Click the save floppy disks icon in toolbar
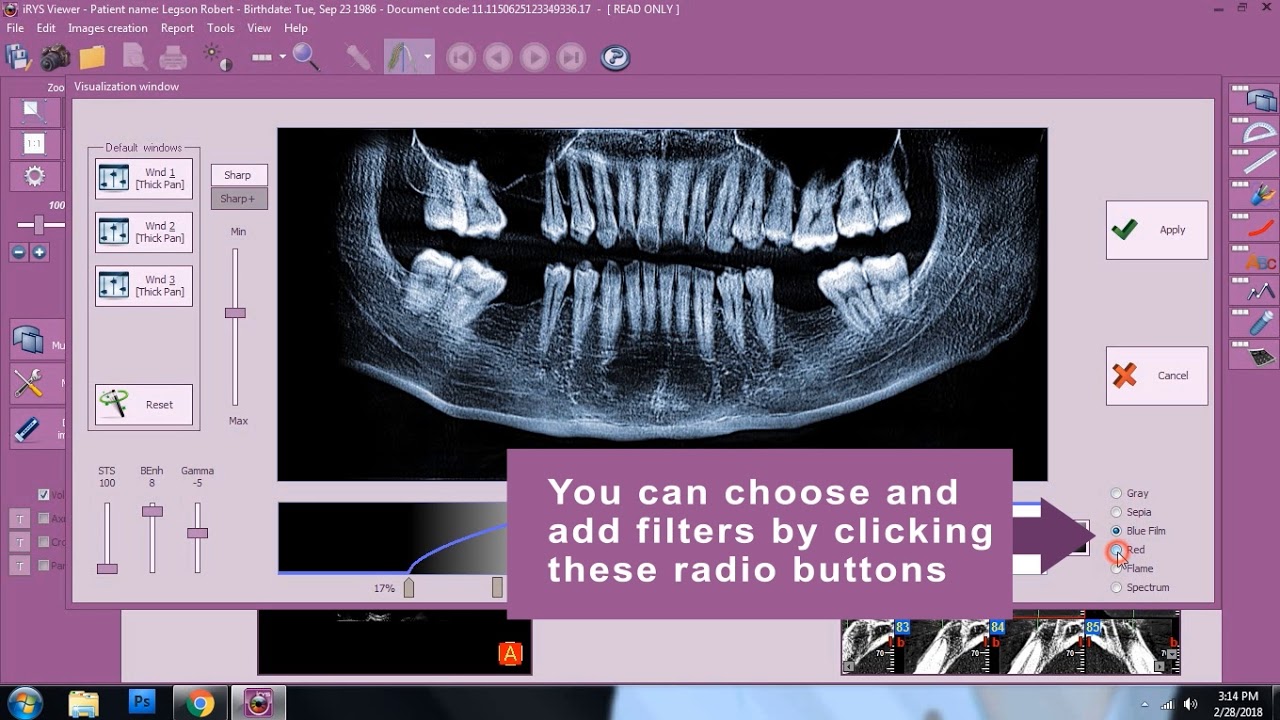 pos(18,57)
